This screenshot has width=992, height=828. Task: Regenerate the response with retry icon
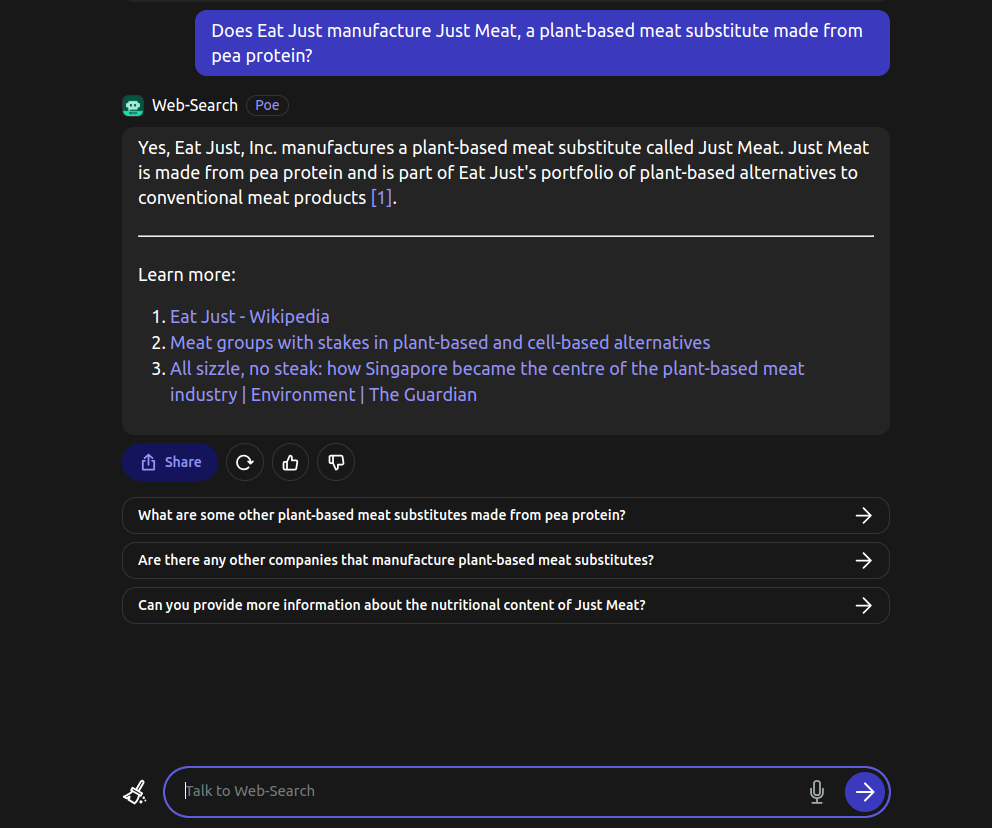pyautogui.click(x=245, y=462)
